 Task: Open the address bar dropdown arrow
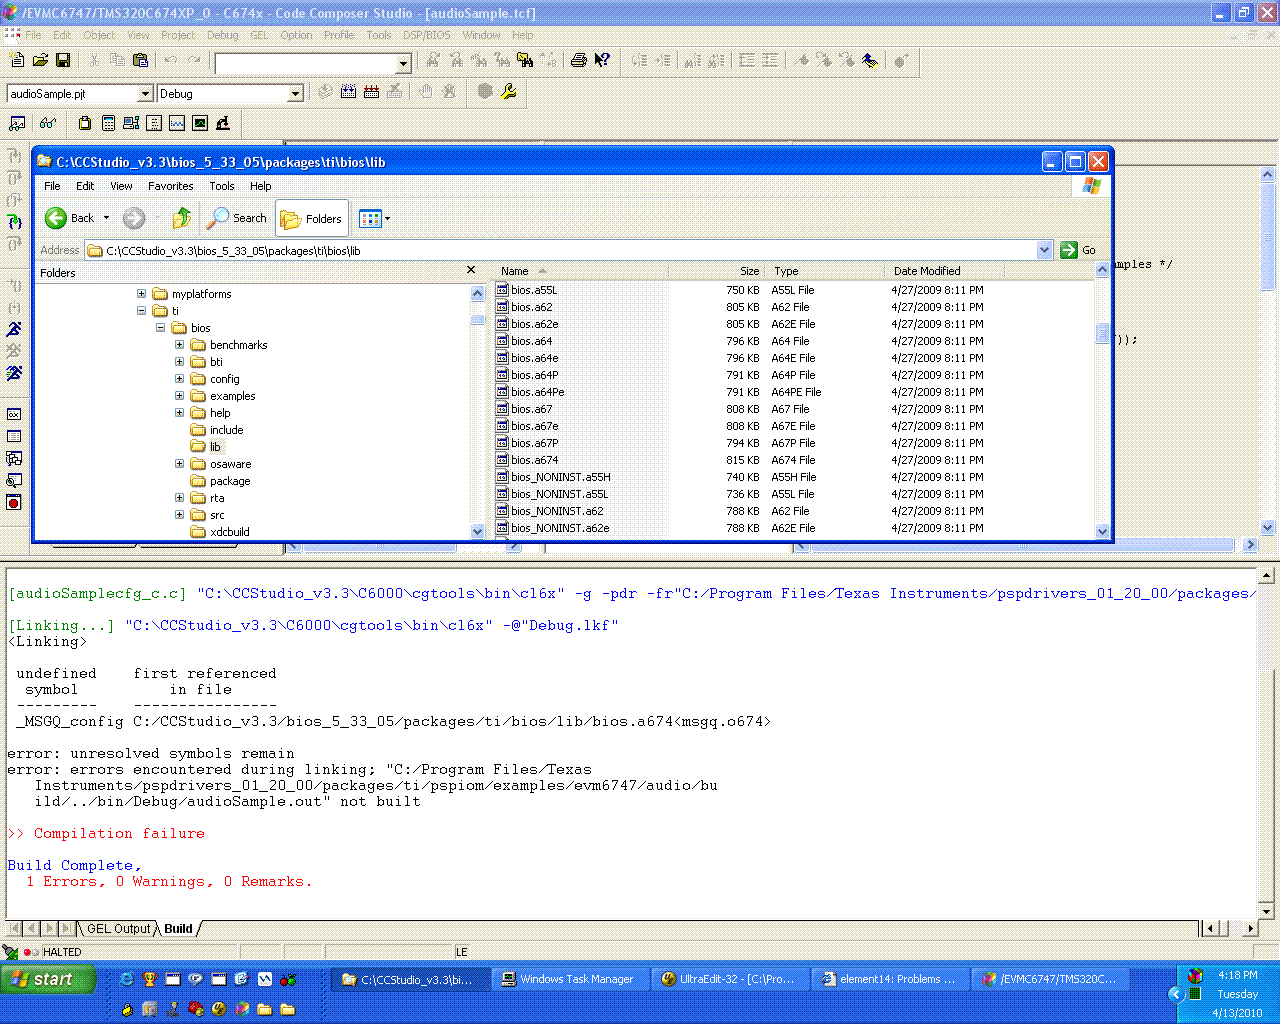1044,250
